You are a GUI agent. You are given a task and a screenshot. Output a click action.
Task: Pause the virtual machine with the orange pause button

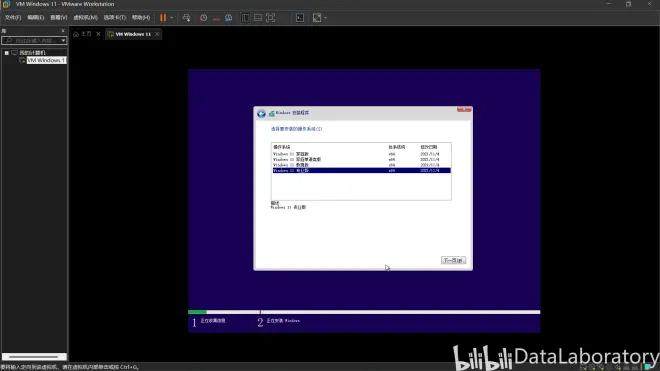tap(163, 18)
